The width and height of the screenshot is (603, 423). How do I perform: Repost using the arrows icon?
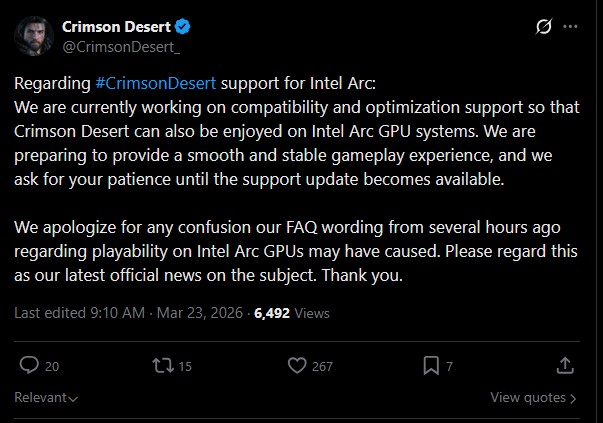pyautogui.click(x=159, y=366)
